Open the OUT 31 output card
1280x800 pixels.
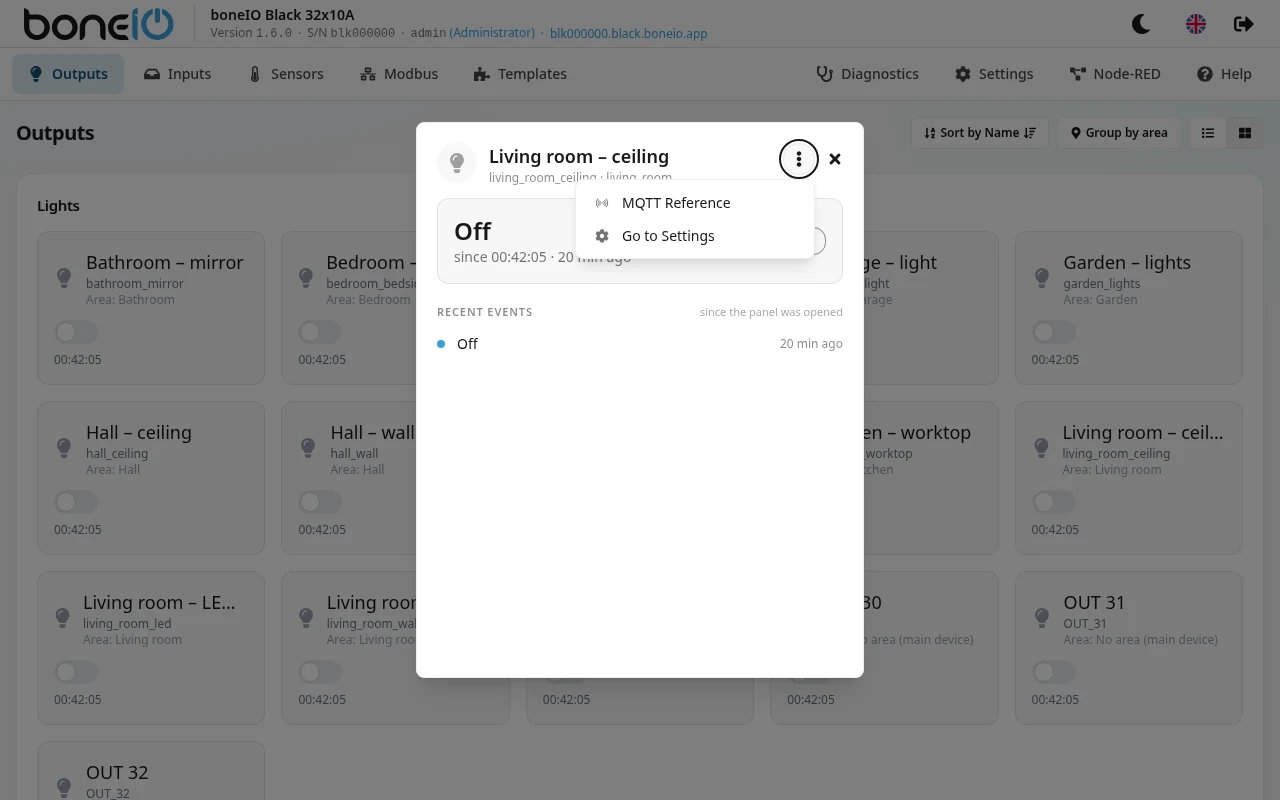pyautogui.click(x=1129, y=647)
